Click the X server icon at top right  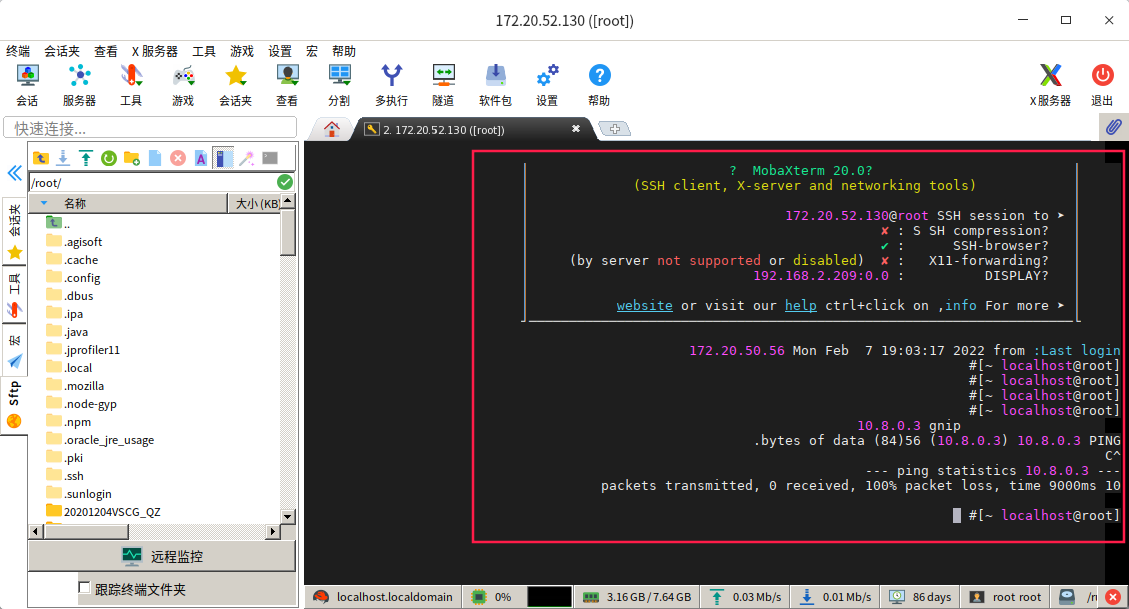pos(1050,83)
